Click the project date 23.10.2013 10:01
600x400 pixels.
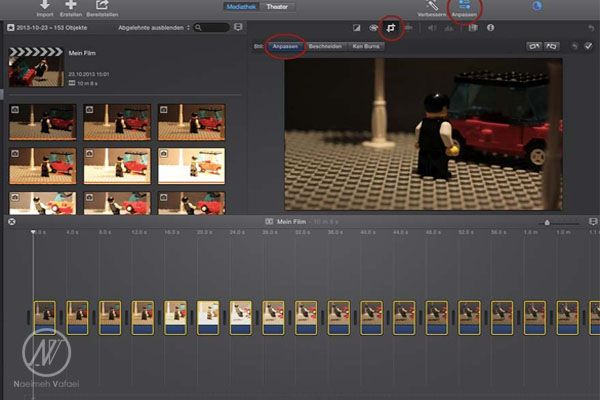pos(89,74)
